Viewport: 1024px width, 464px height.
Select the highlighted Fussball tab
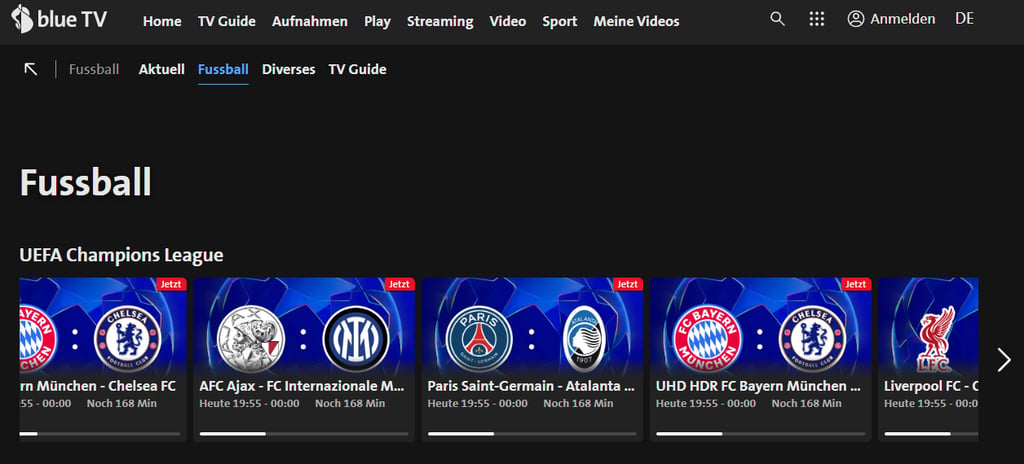[x=223, y=69]
